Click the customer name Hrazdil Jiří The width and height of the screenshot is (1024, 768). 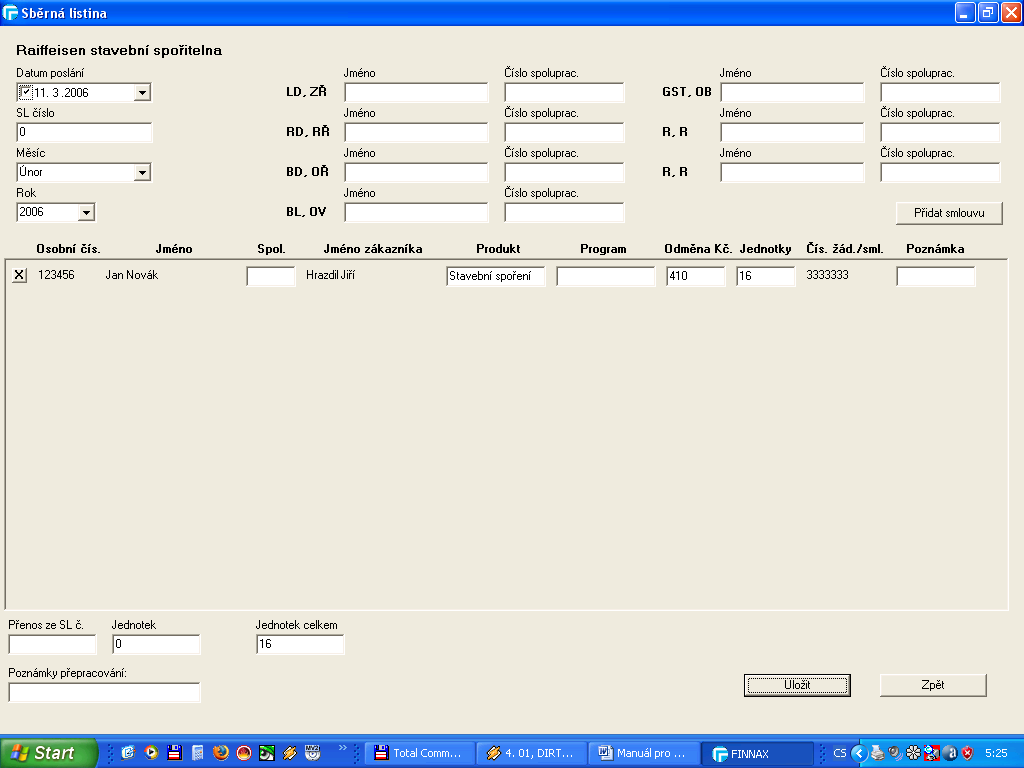(330, 275)
